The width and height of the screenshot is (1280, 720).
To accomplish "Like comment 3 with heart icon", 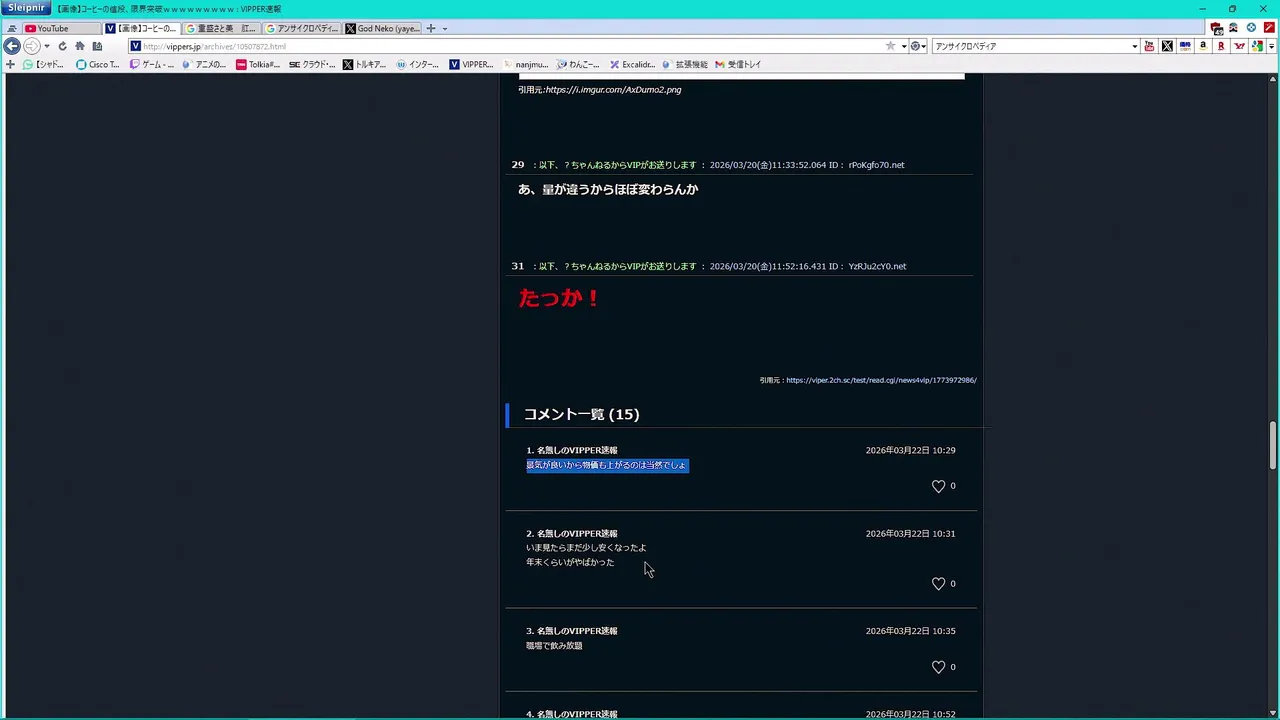I will (x=938, y=667).
